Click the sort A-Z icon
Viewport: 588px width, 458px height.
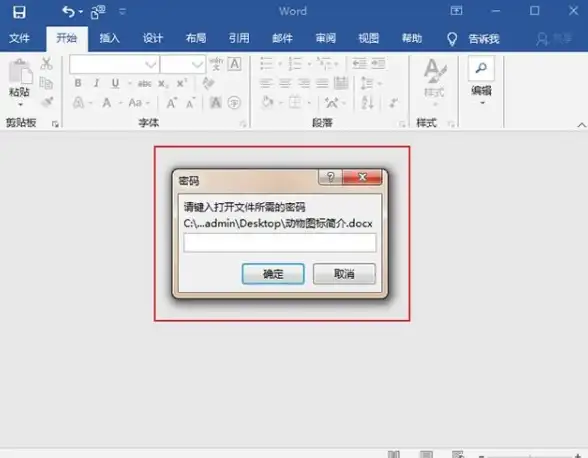pyautogui.click(x=367, y=102)
